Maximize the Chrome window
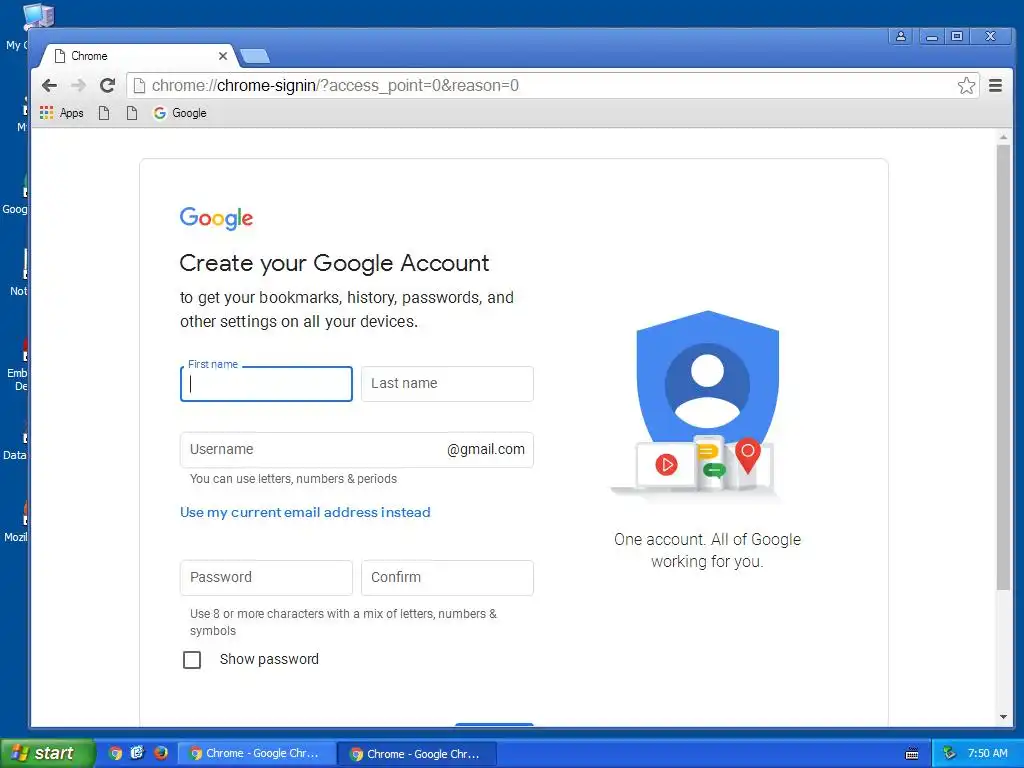Screen dimensions: 1024x768 click(957, 37)
